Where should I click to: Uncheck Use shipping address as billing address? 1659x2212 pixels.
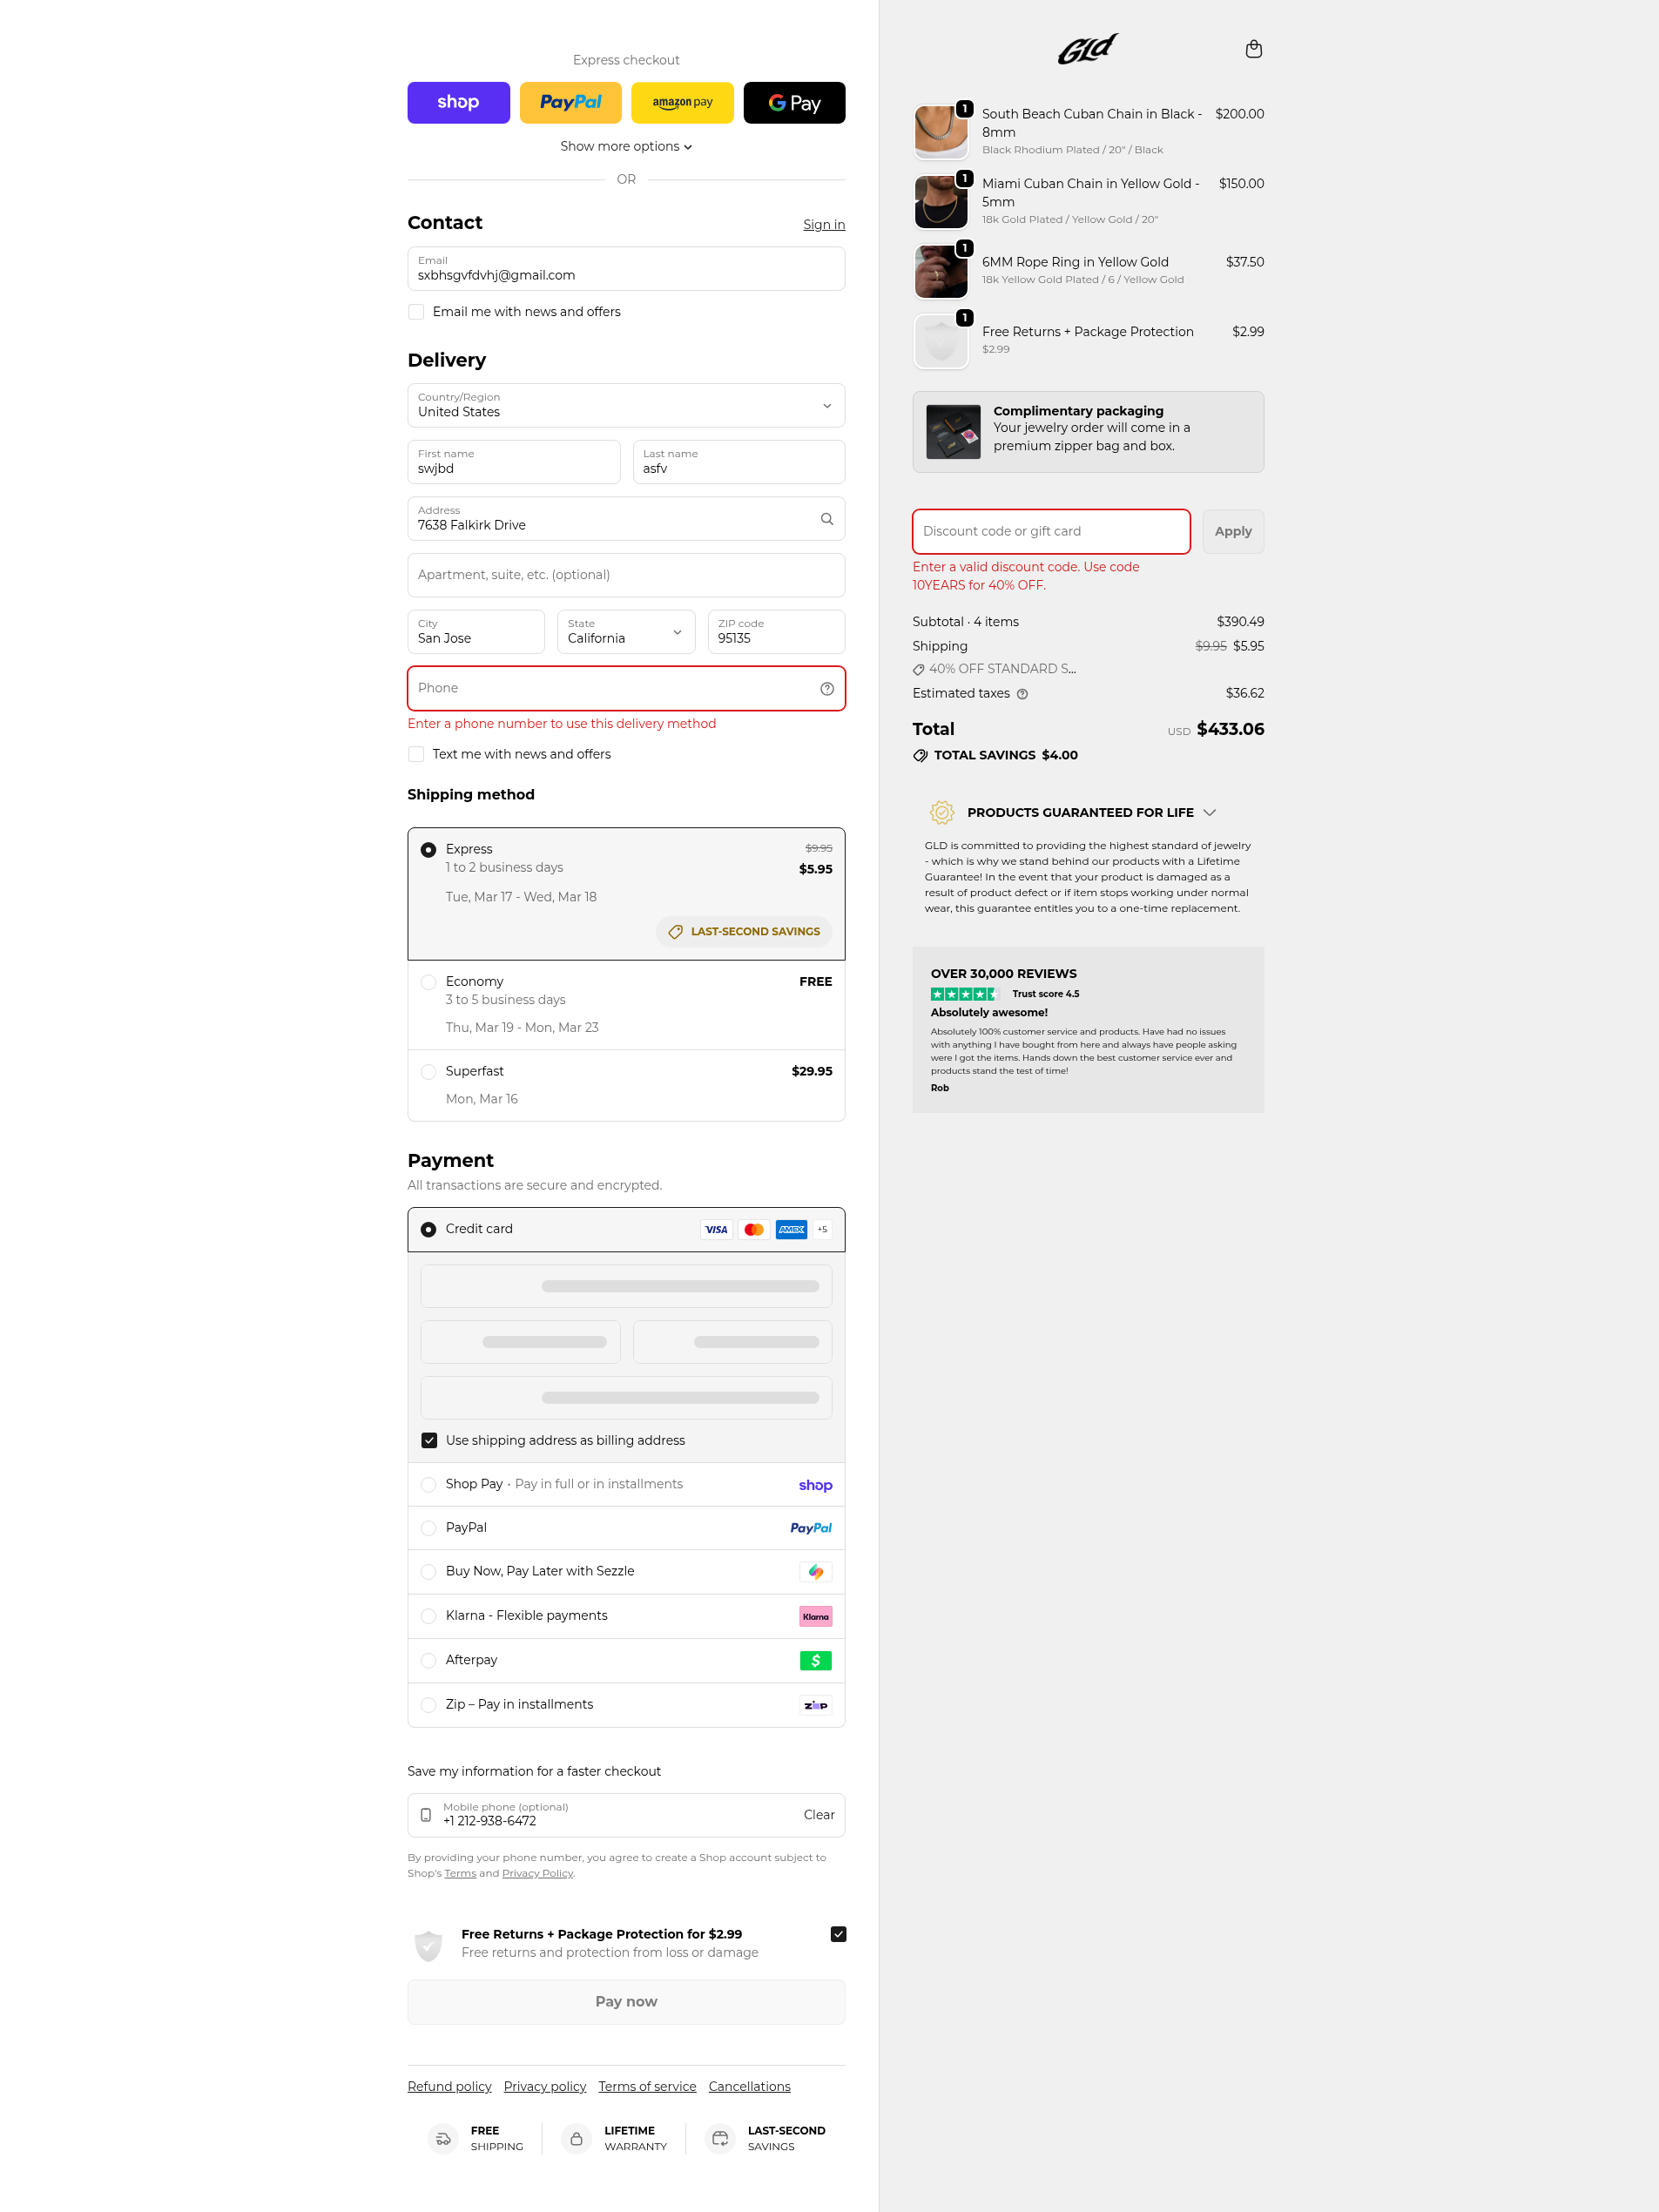tap(429, 1441)
